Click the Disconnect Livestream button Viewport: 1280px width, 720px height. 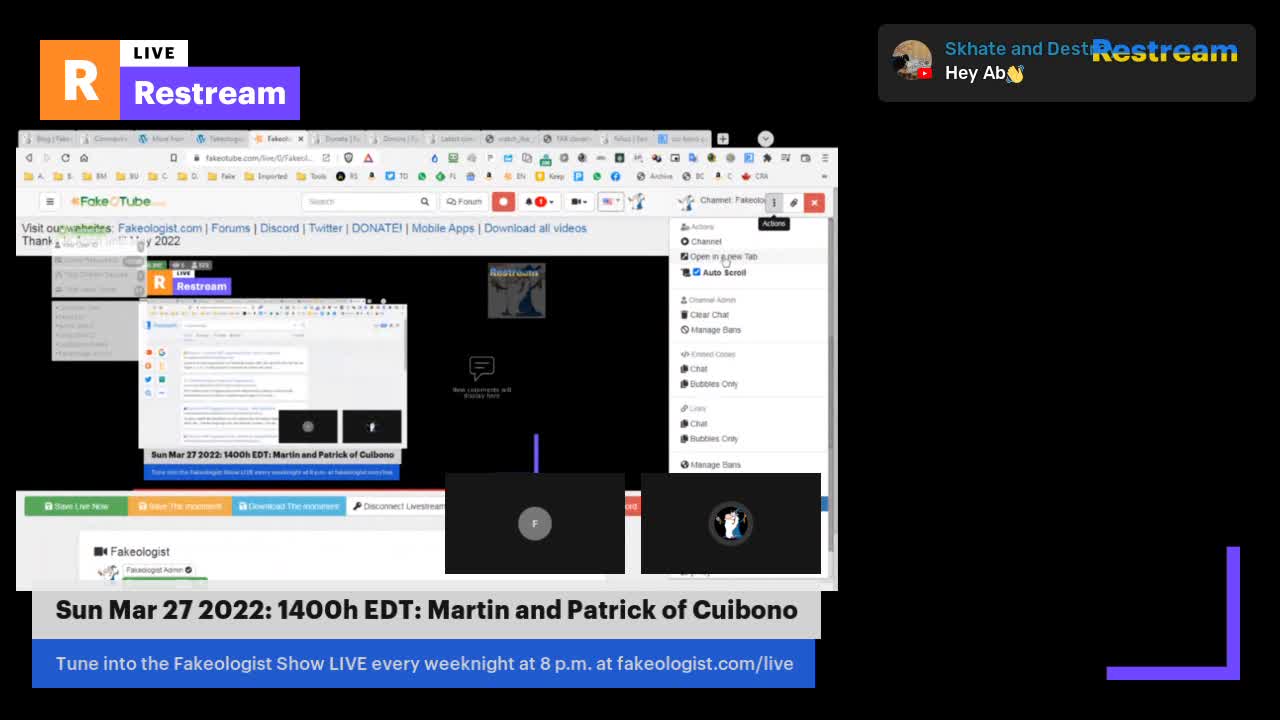click(x=396, y=506)
